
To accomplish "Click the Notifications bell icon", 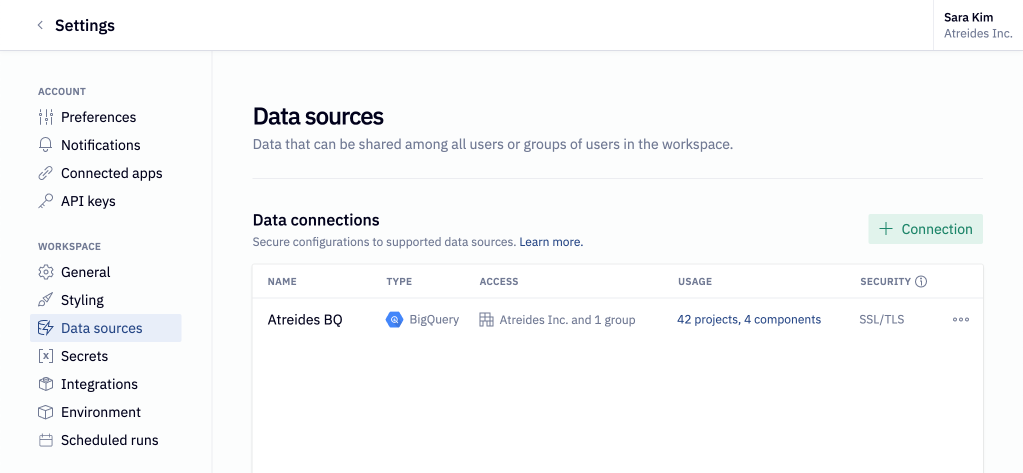I will 46,145.
